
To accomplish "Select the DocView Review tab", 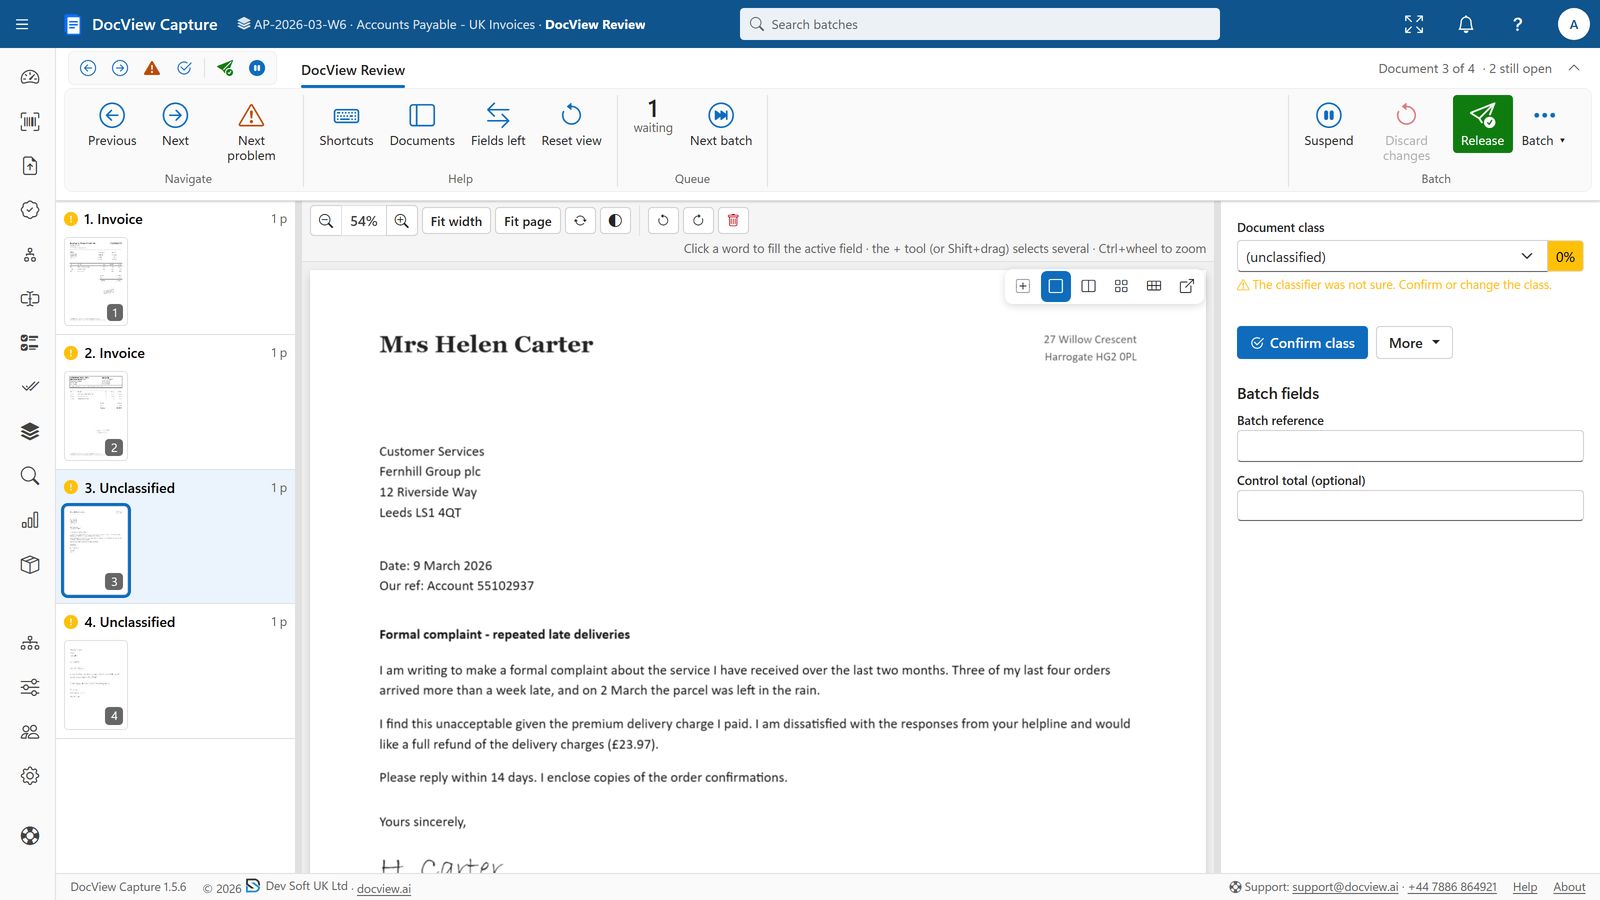I will (x=353, y=70).
